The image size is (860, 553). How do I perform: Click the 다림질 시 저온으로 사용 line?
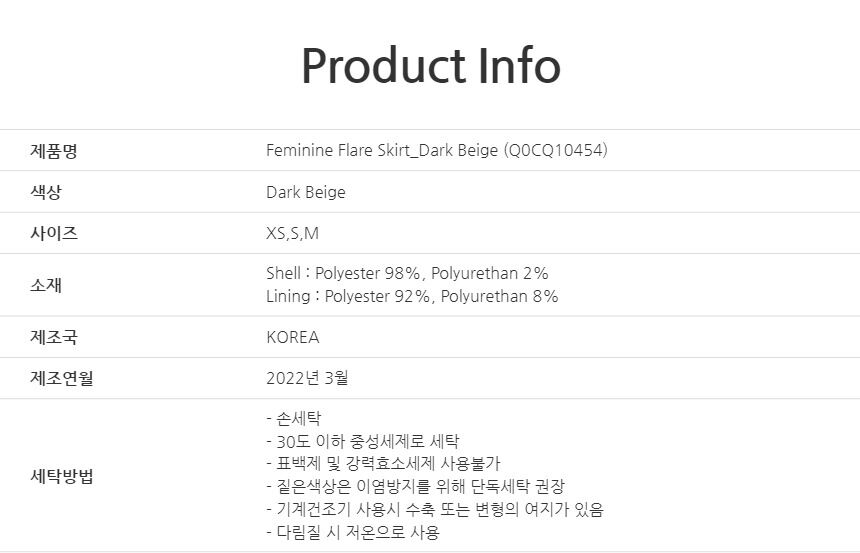(353, 532)
